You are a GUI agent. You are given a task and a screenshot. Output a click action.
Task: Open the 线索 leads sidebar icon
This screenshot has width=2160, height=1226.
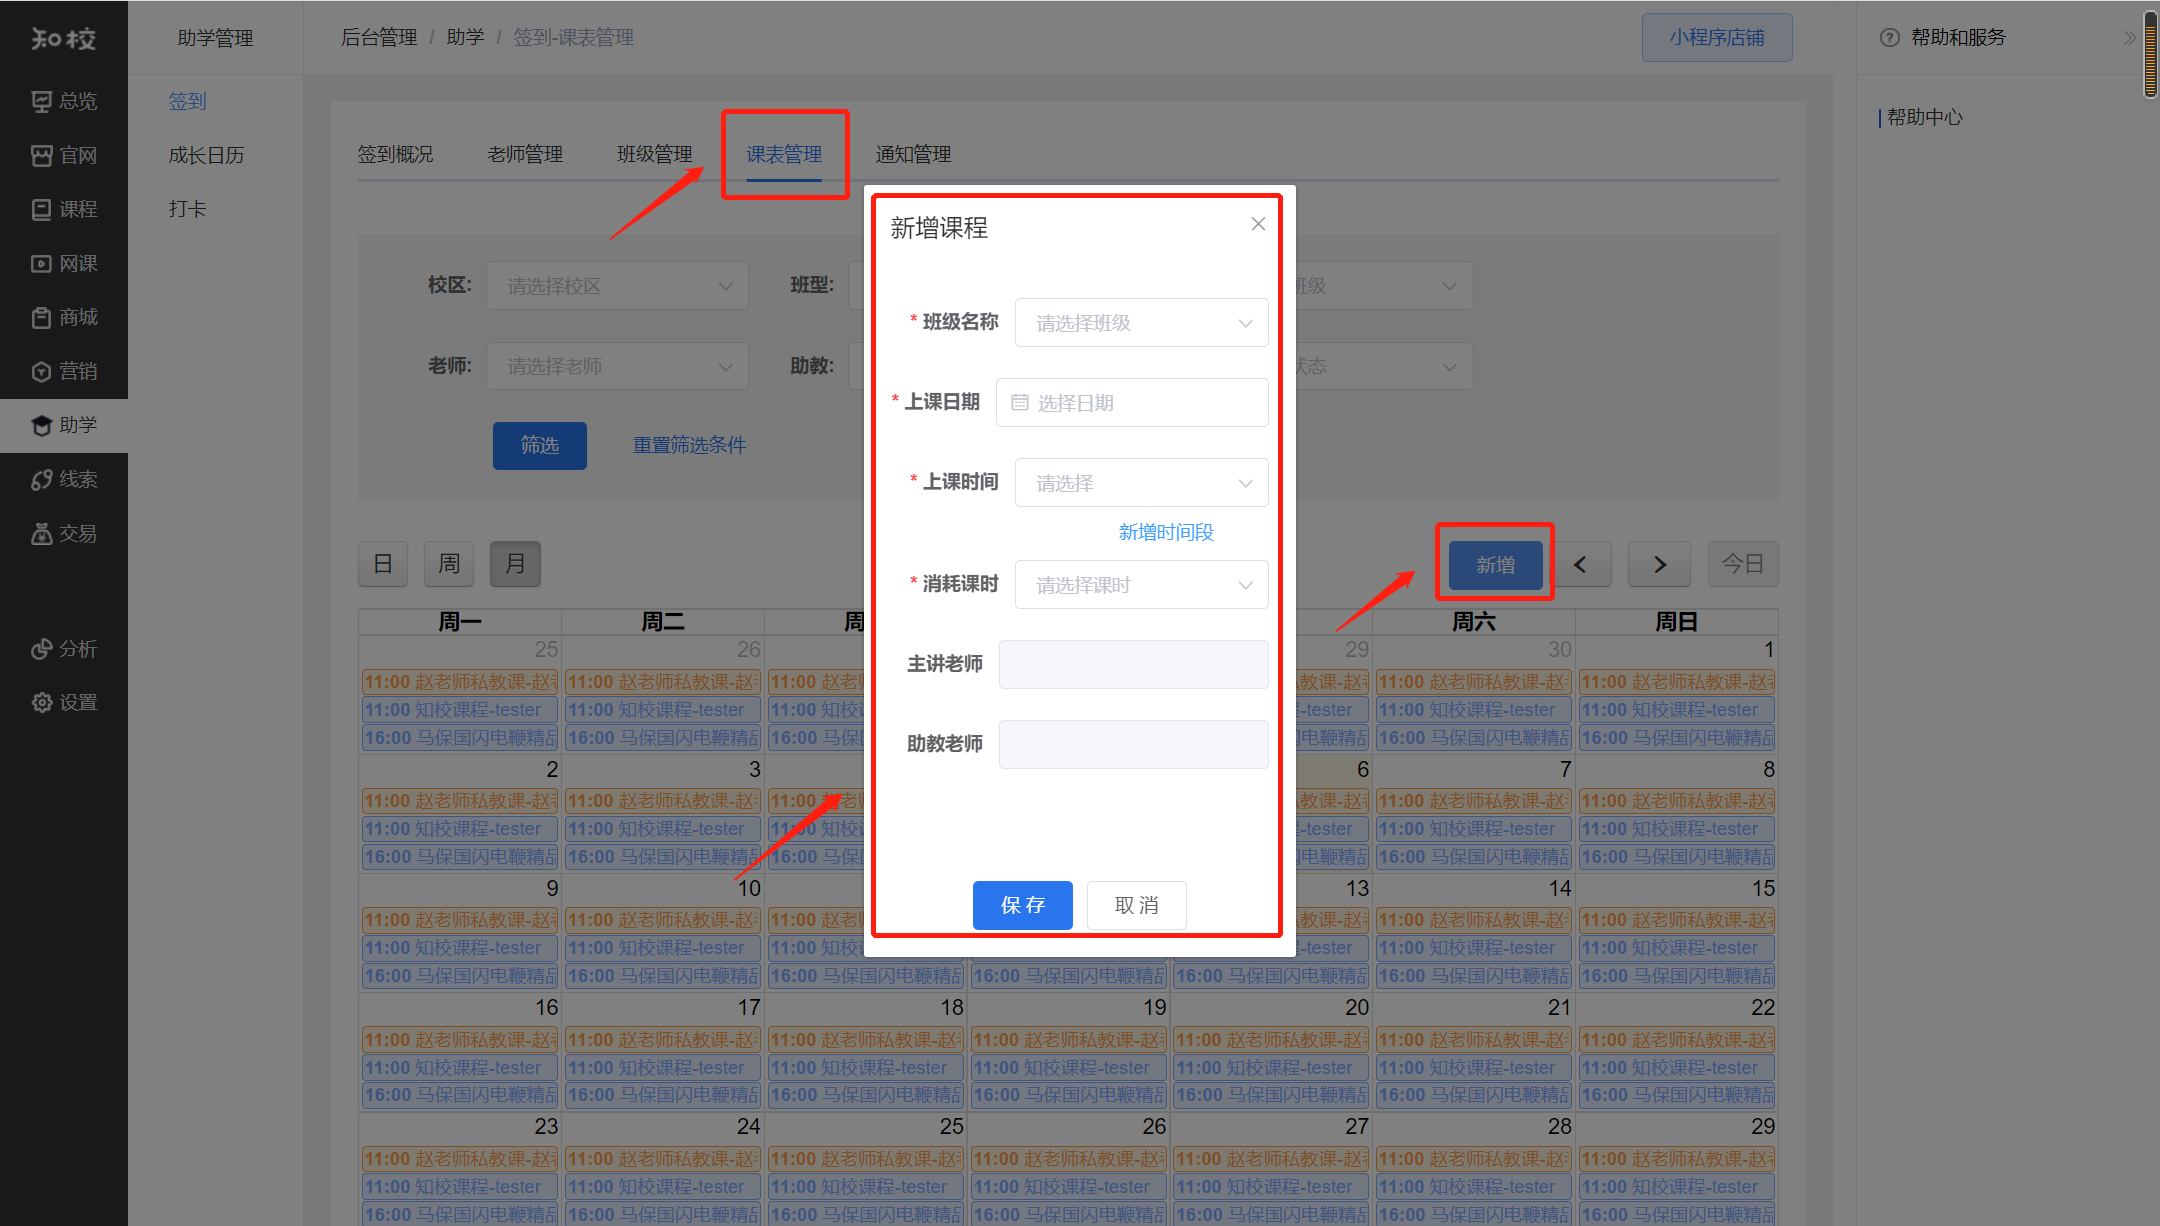point(42,479)
